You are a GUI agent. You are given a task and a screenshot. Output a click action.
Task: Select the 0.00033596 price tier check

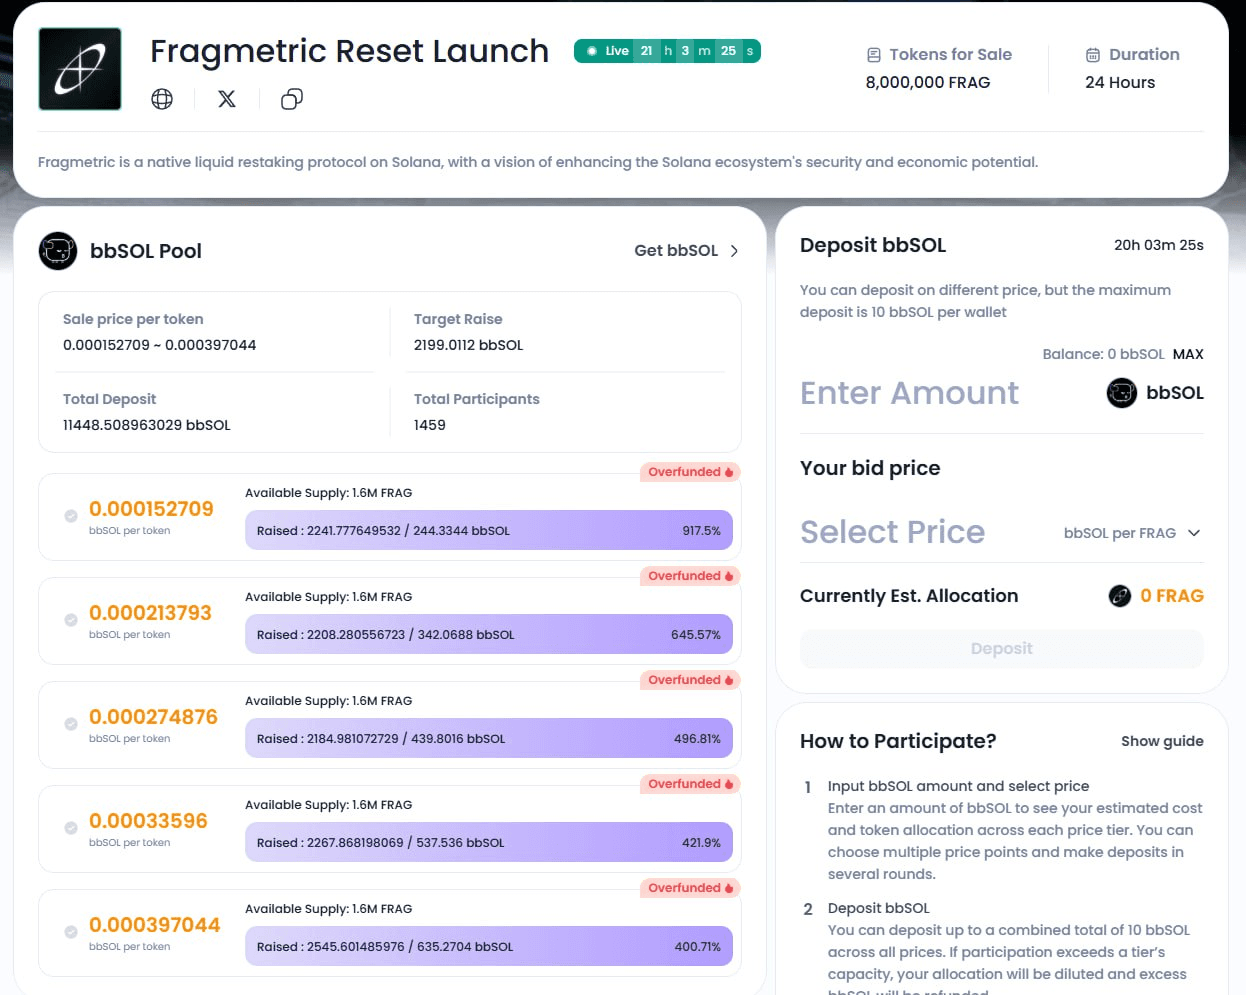pos(71,828)
